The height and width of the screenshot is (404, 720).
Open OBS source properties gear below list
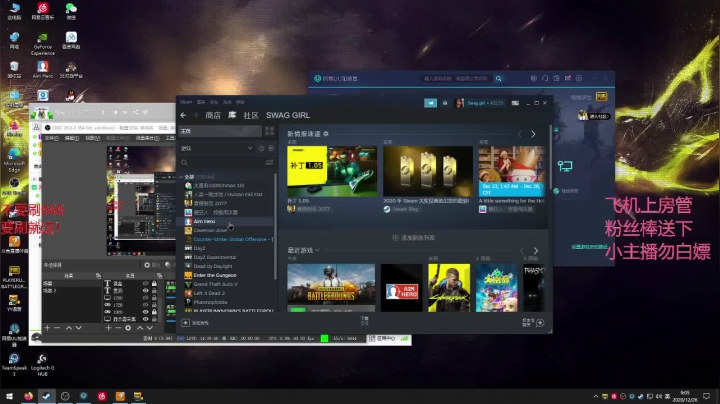tap(128, 328)
